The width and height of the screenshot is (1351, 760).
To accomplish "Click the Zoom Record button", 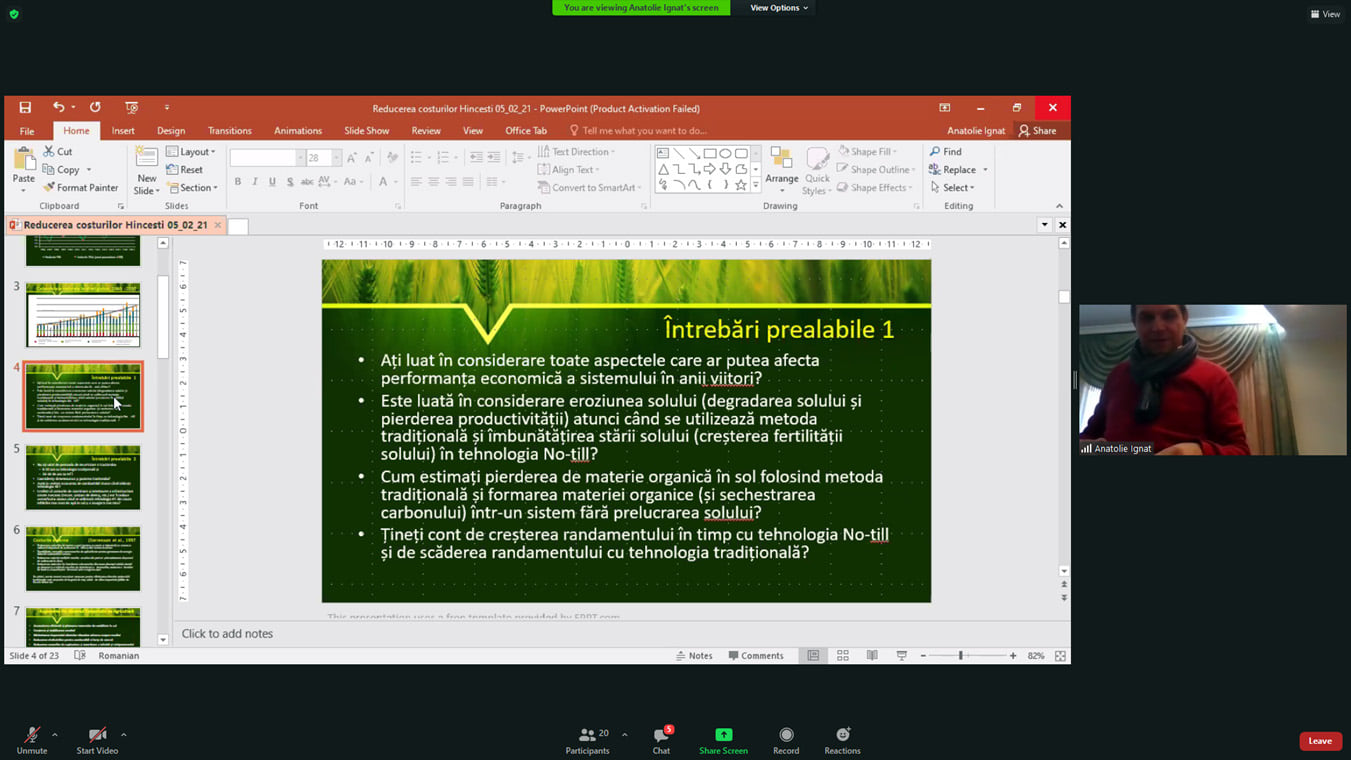I will [786, 739].
